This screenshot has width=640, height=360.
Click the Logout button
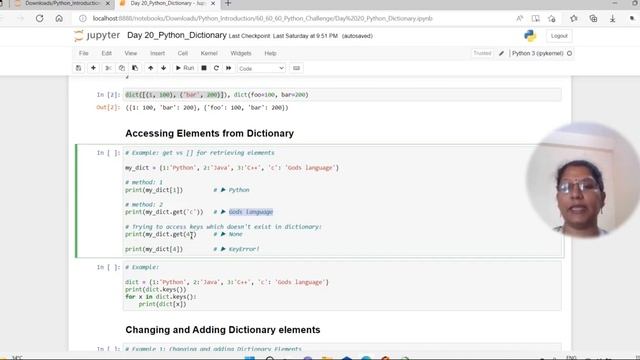[559, 36]
